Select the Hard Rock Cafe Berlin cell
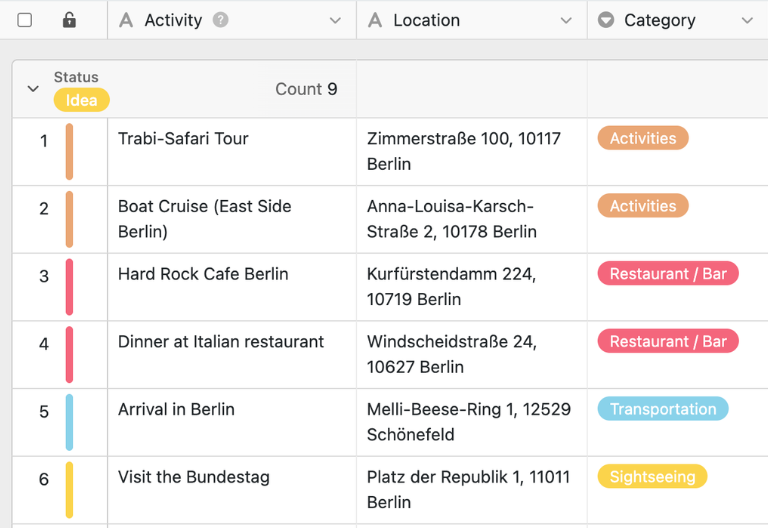This screenshot has height=528, width=768. (x=232, y=287)
